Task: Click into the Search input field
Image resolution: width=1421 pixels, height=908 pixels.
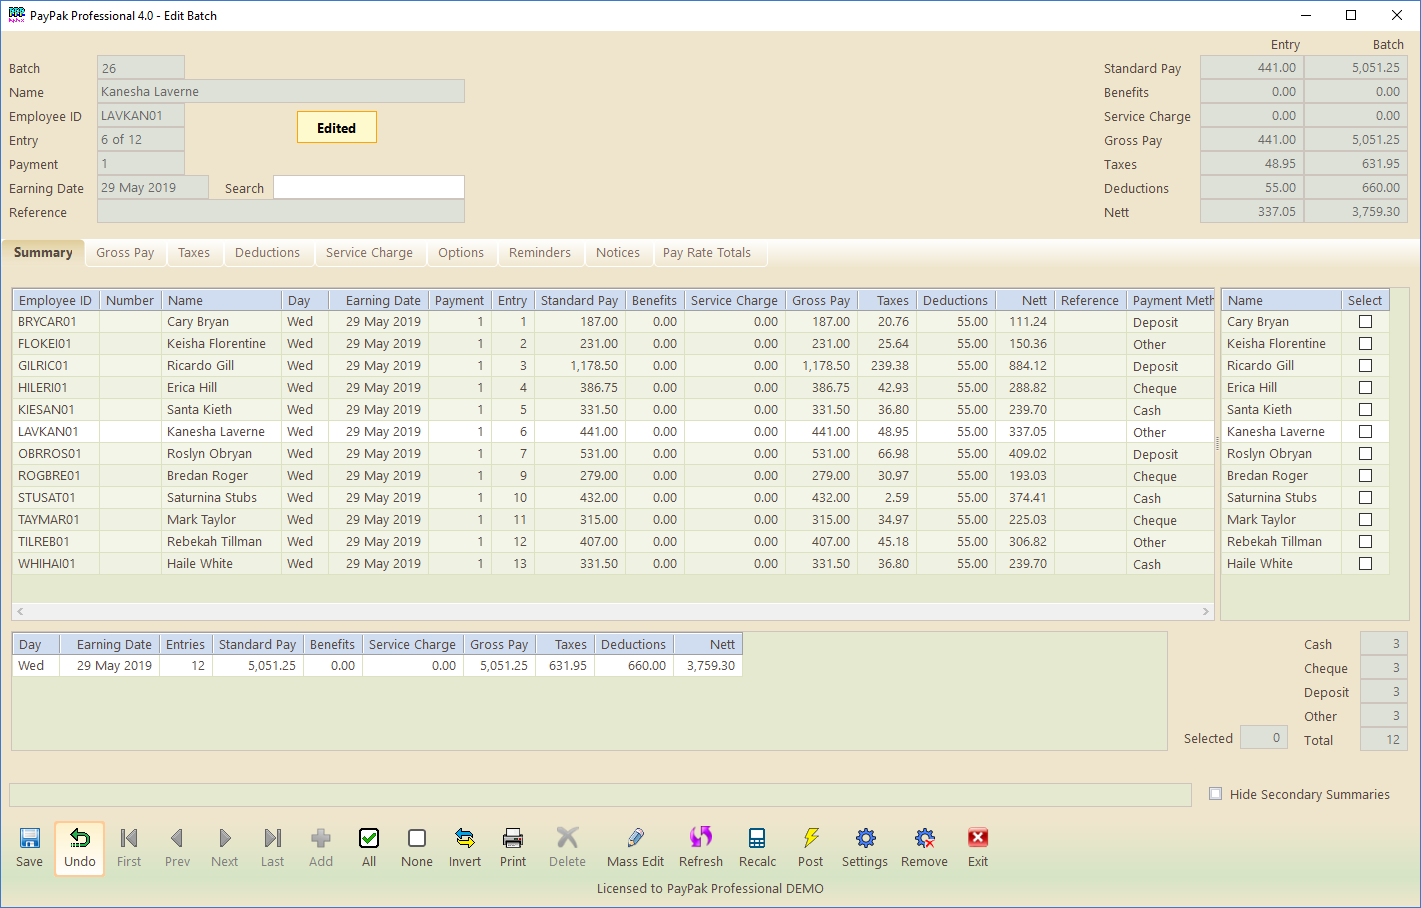Action: coord(368,188)
